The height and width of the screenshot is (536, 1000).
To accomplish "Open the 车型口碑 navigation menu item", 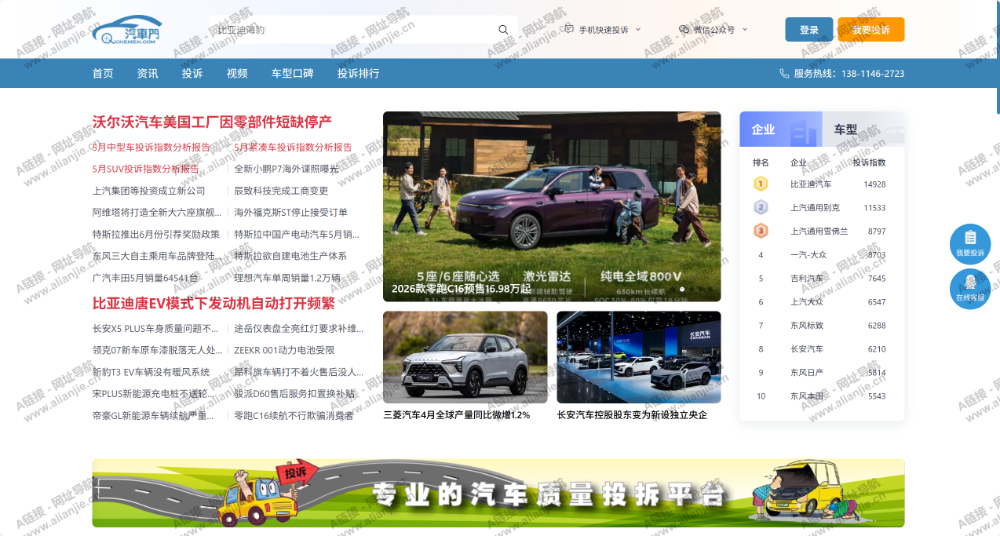I will (x=292, y=73).
